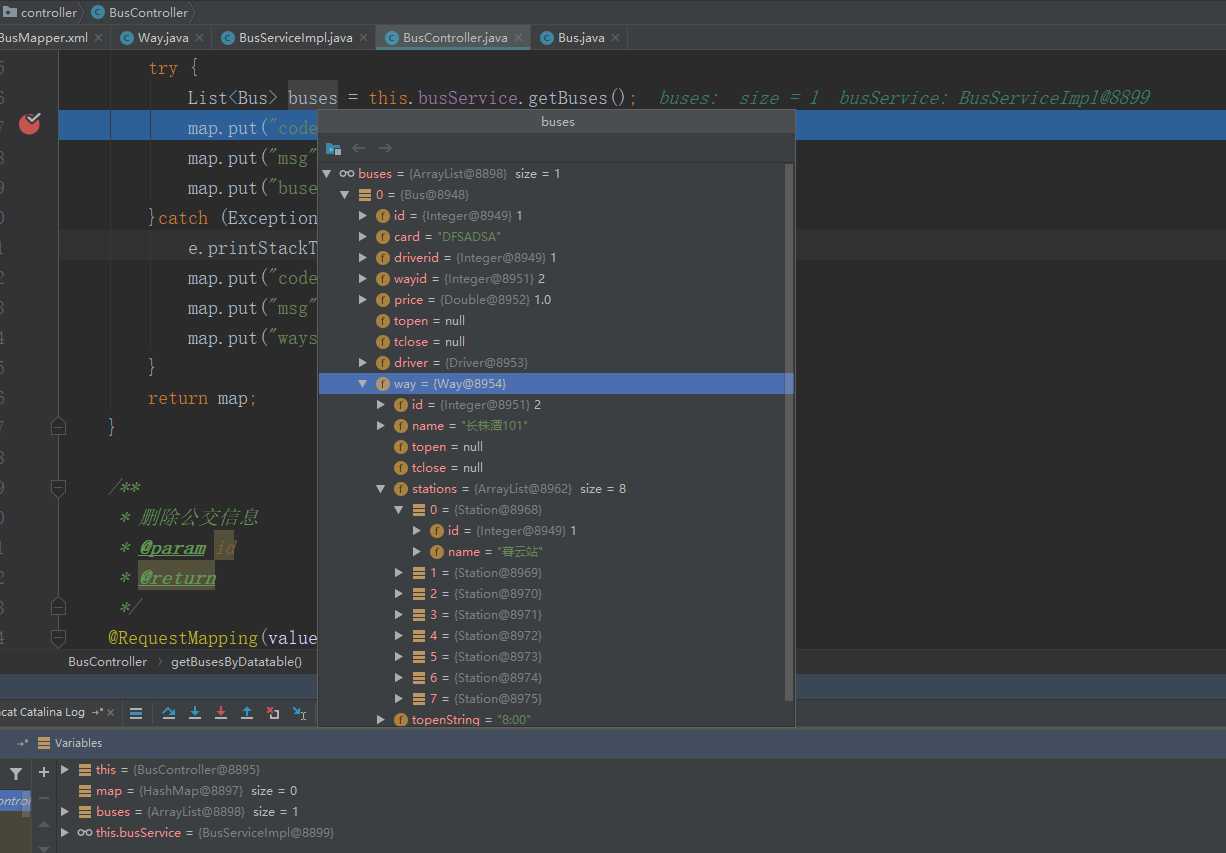Click the getBuses() method call in code
The image size is (1226, 853).
point(582,98)
